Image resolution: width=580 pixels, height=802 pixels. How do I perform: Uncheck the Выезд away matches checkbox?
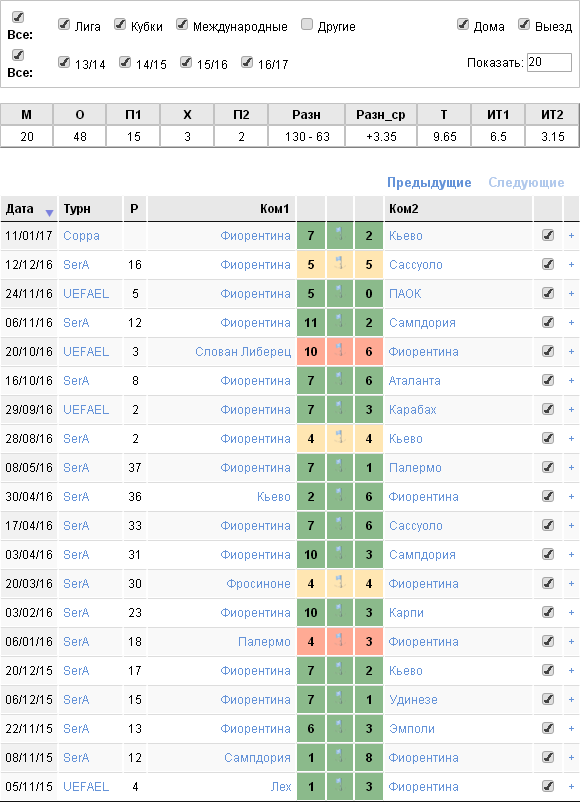pos(524,24)
